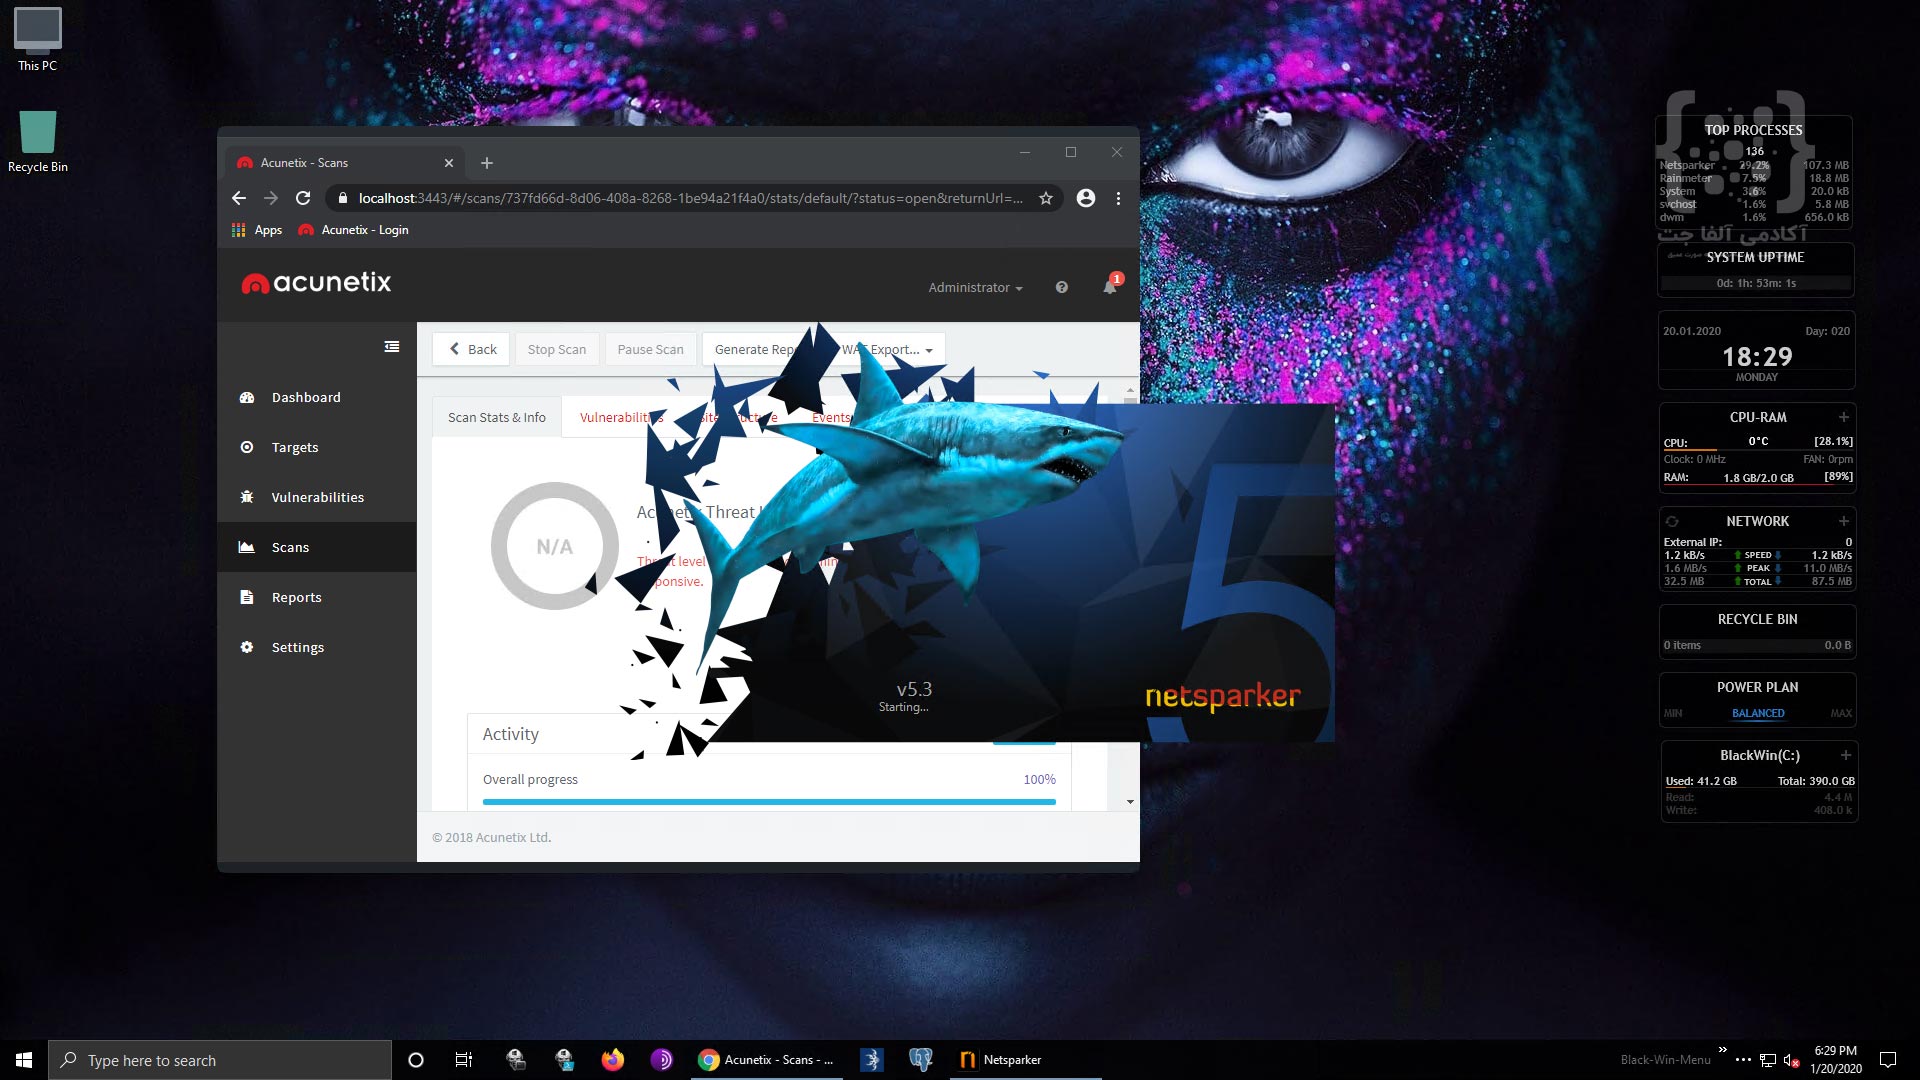Click the help question mark icon
The image size is (1920, 1080).
[x=1061, y=287]
